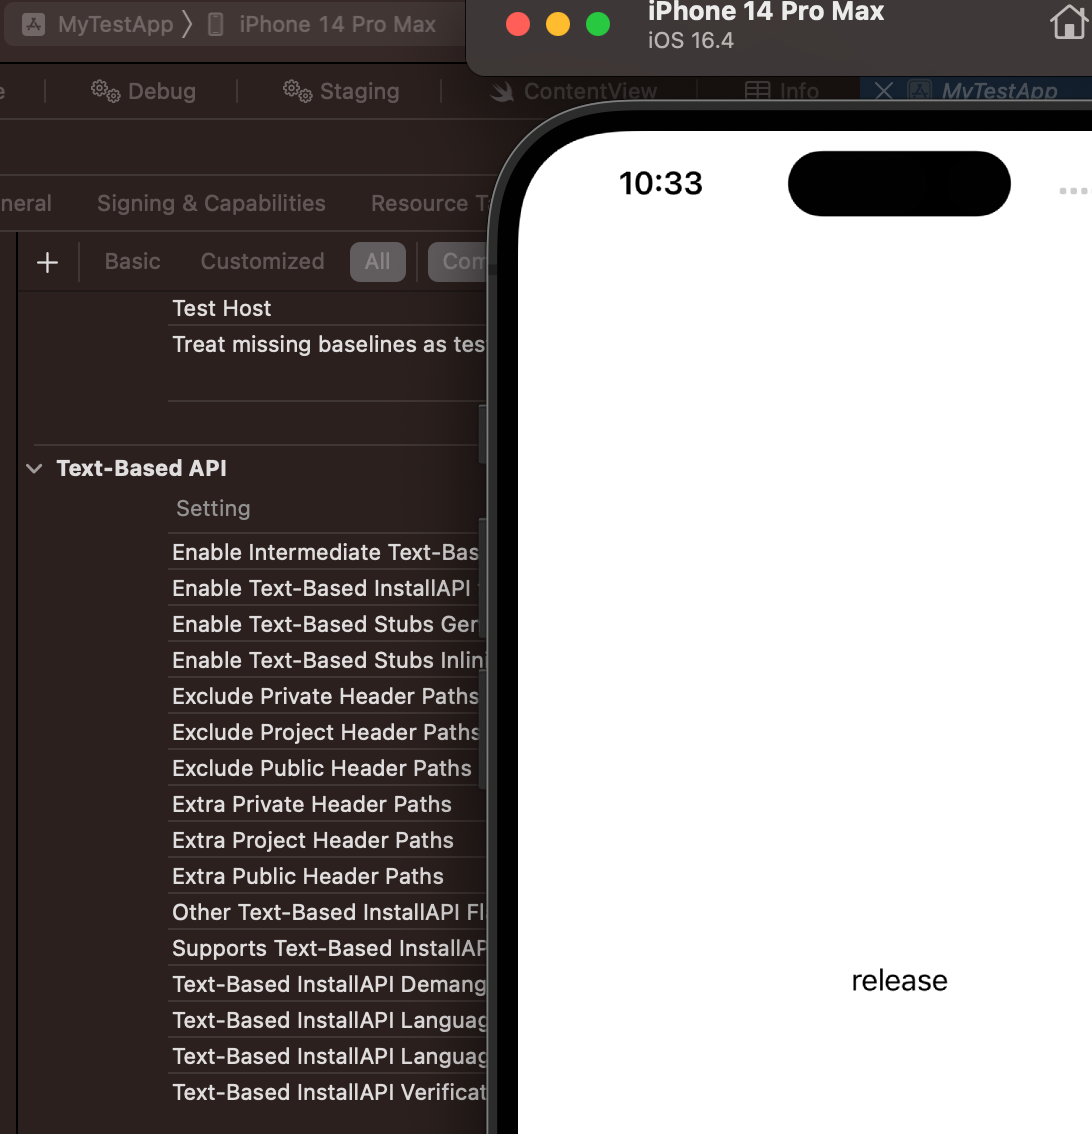Select Exclude Project Header Paths row

point(325,733)
